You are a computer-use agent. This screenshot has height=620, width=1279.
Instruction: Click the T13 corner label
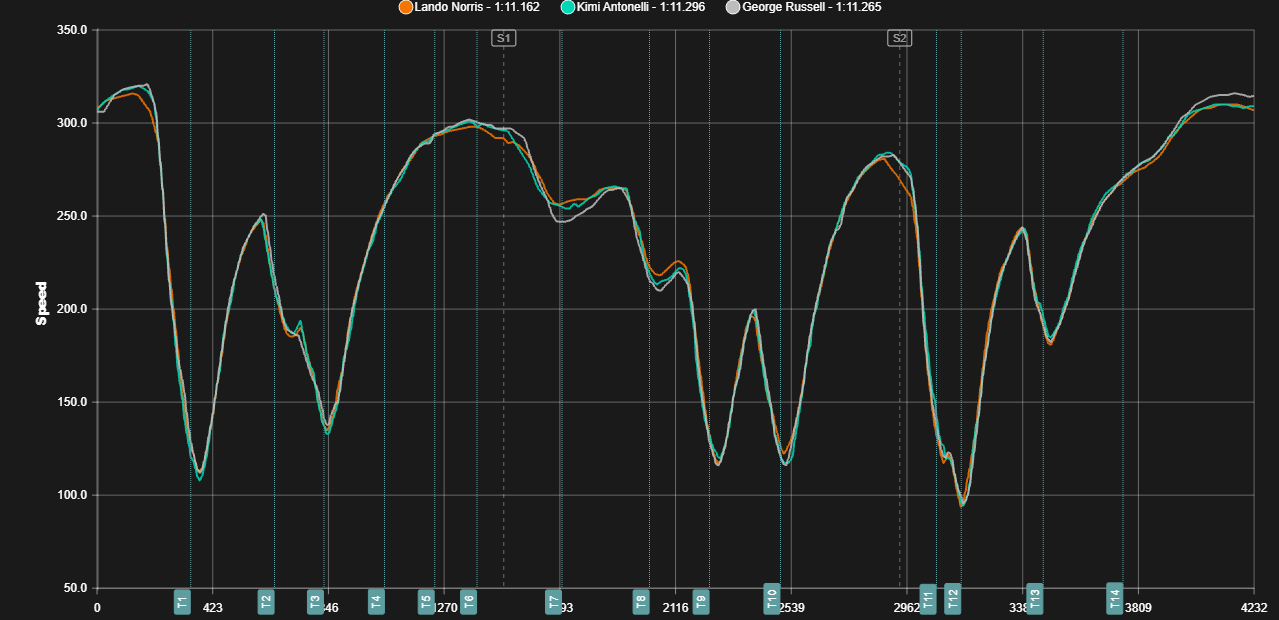[1035, 598]
